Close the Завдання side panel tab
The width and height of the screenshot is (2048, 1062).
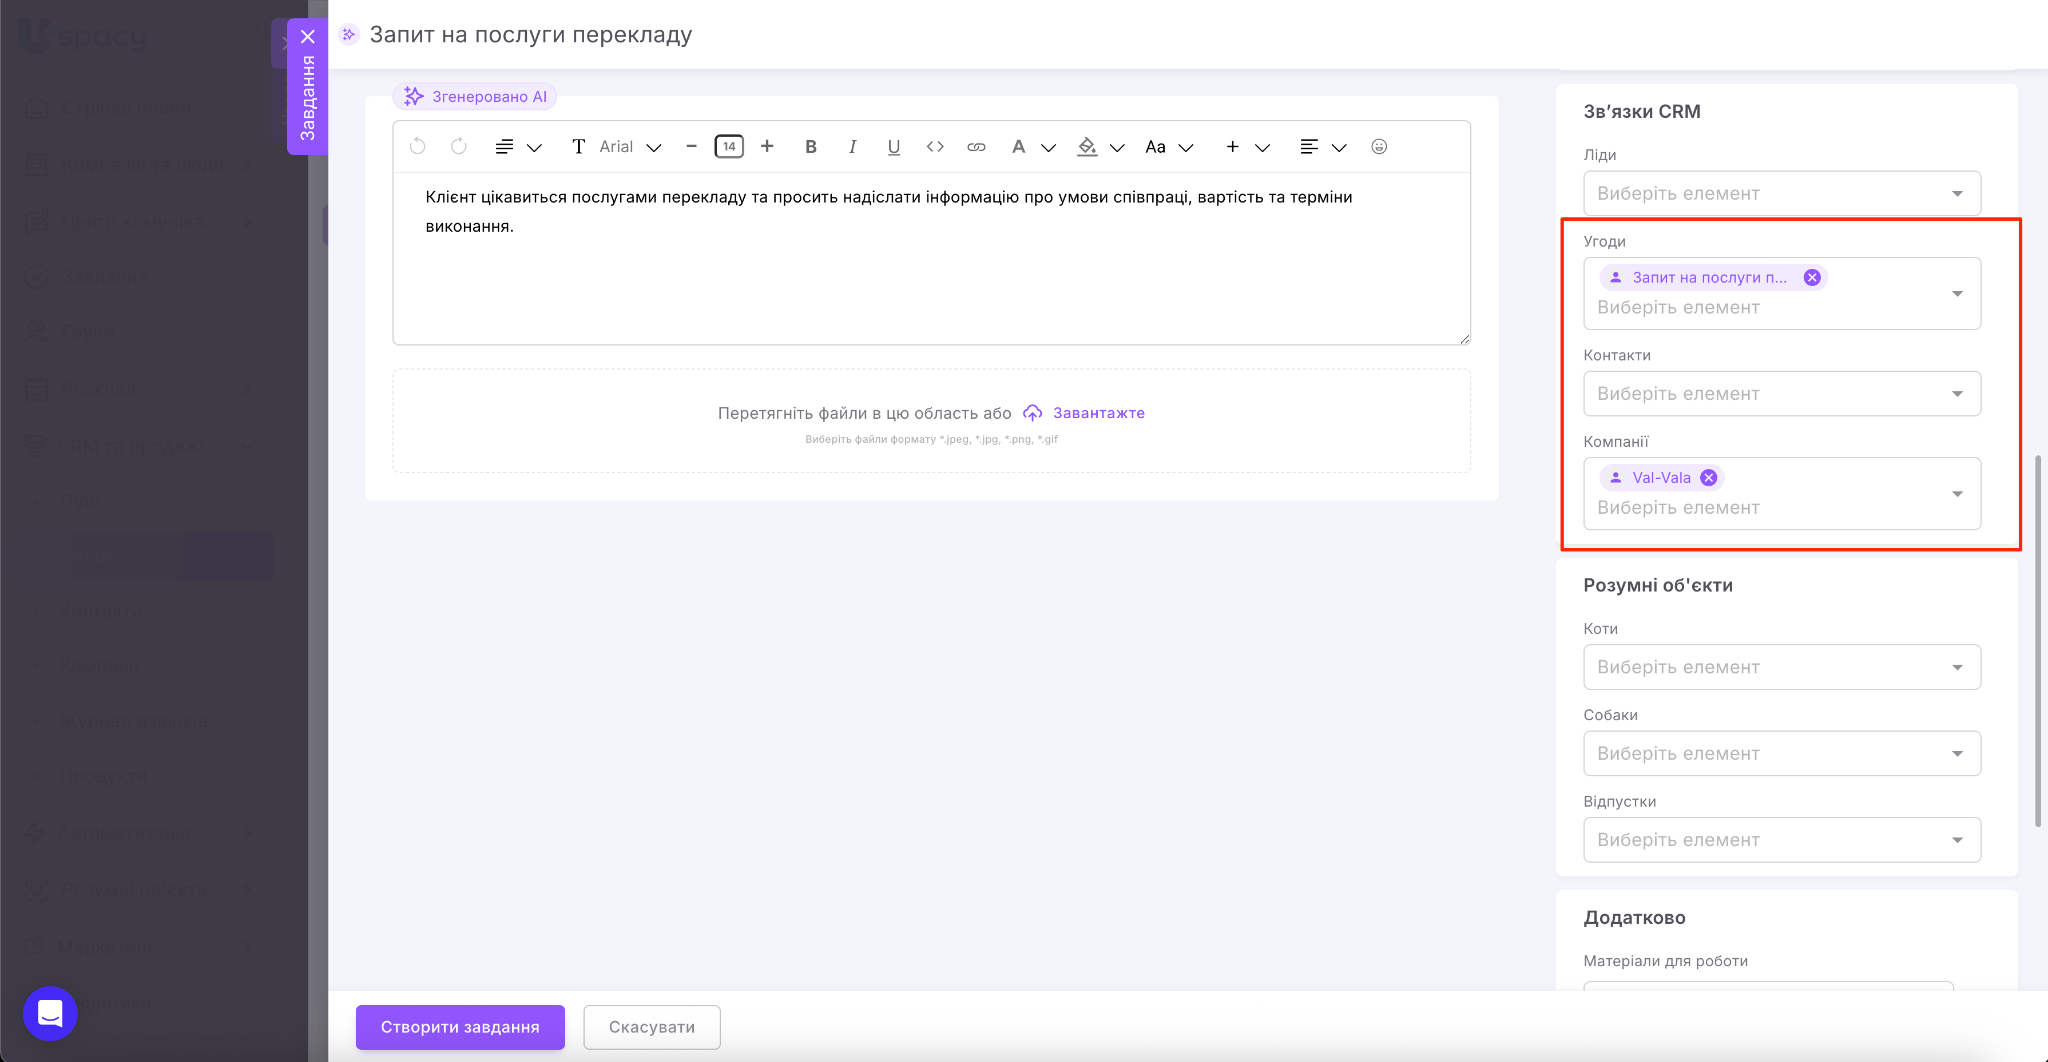pos(308,37)
